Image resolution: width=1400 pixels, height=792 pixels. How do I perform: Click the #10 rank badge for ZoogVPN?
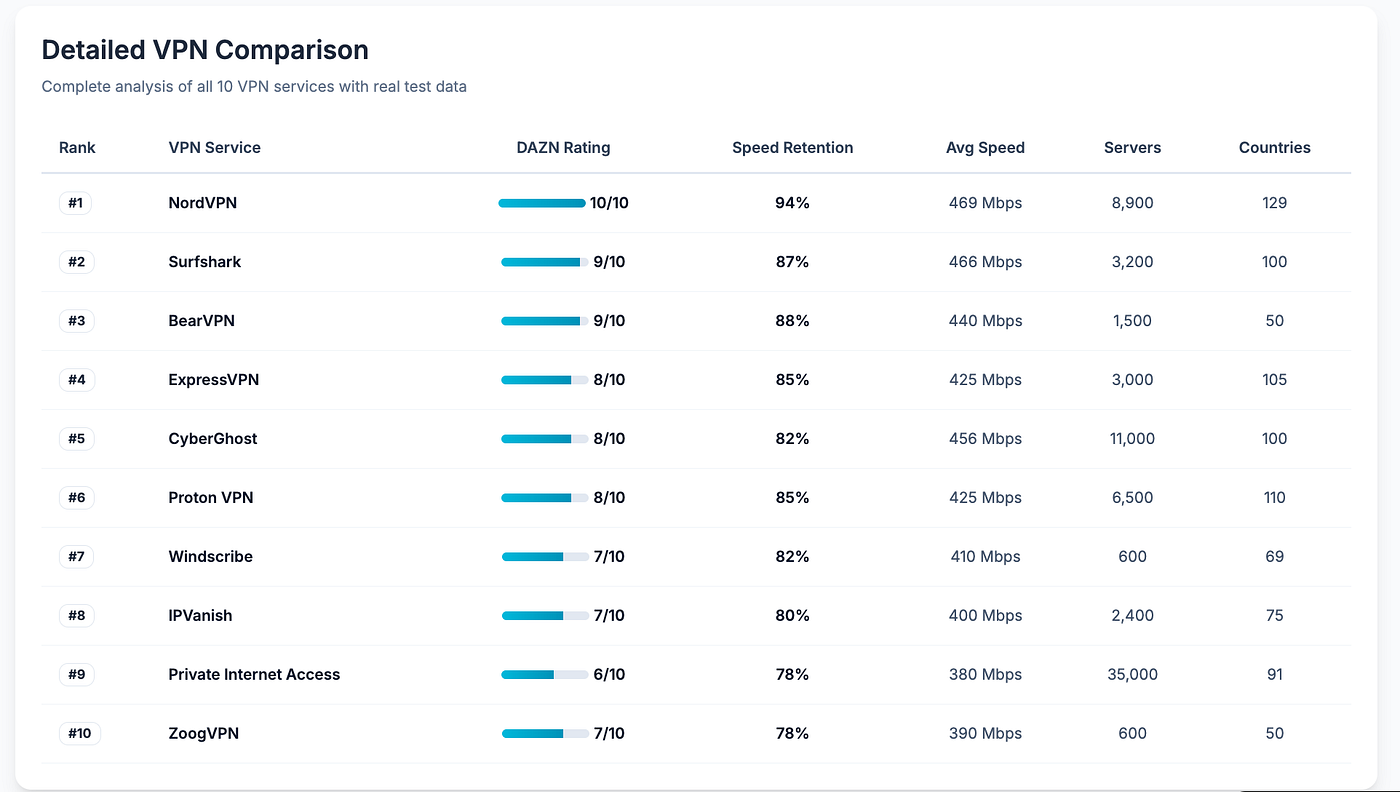point(80,734)
